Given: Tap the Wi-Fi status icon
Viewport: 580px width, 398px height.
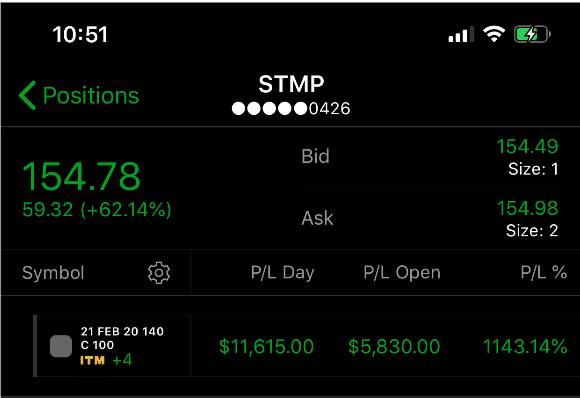Looking at the screenshot, I should point(494,34).
